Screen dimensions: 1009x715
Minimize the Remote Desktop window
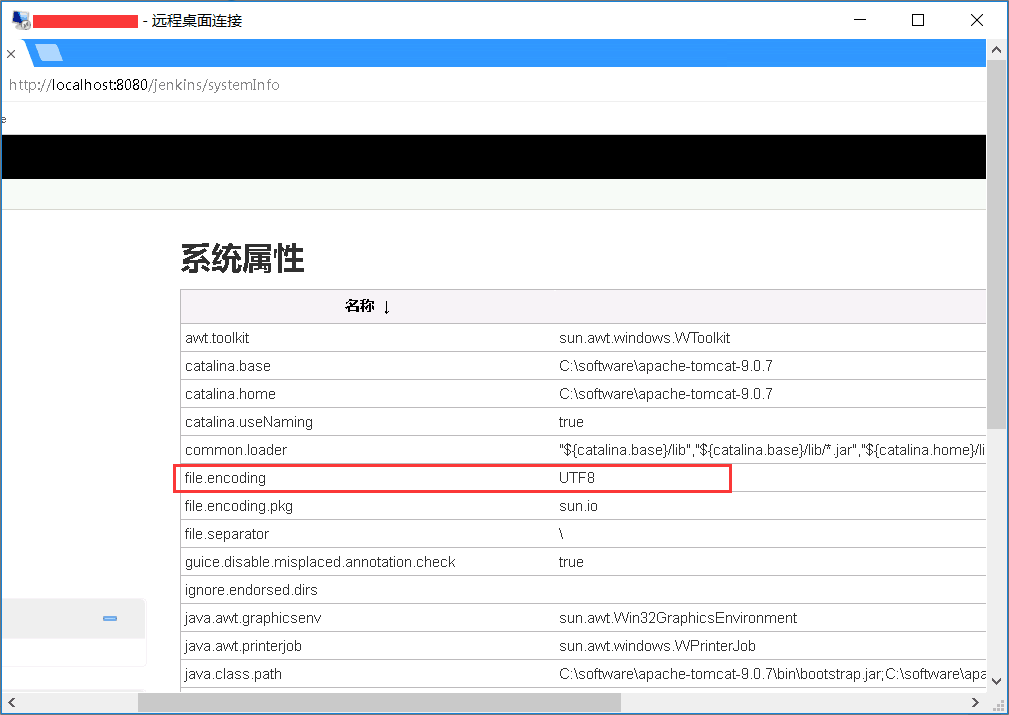point(859,20)
